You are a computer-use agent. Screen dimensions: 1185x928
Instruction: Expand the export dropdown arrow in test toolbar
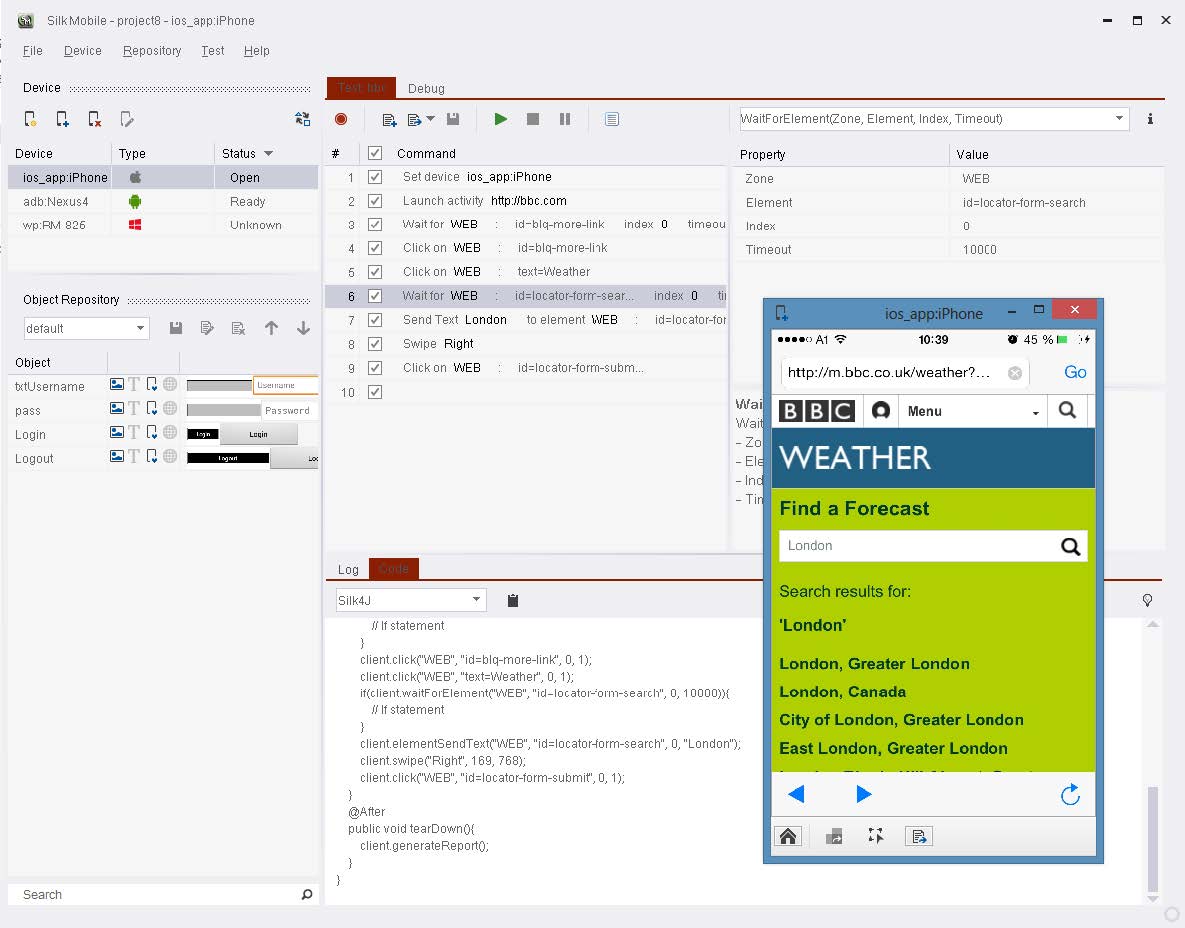[x=430, y=119]
